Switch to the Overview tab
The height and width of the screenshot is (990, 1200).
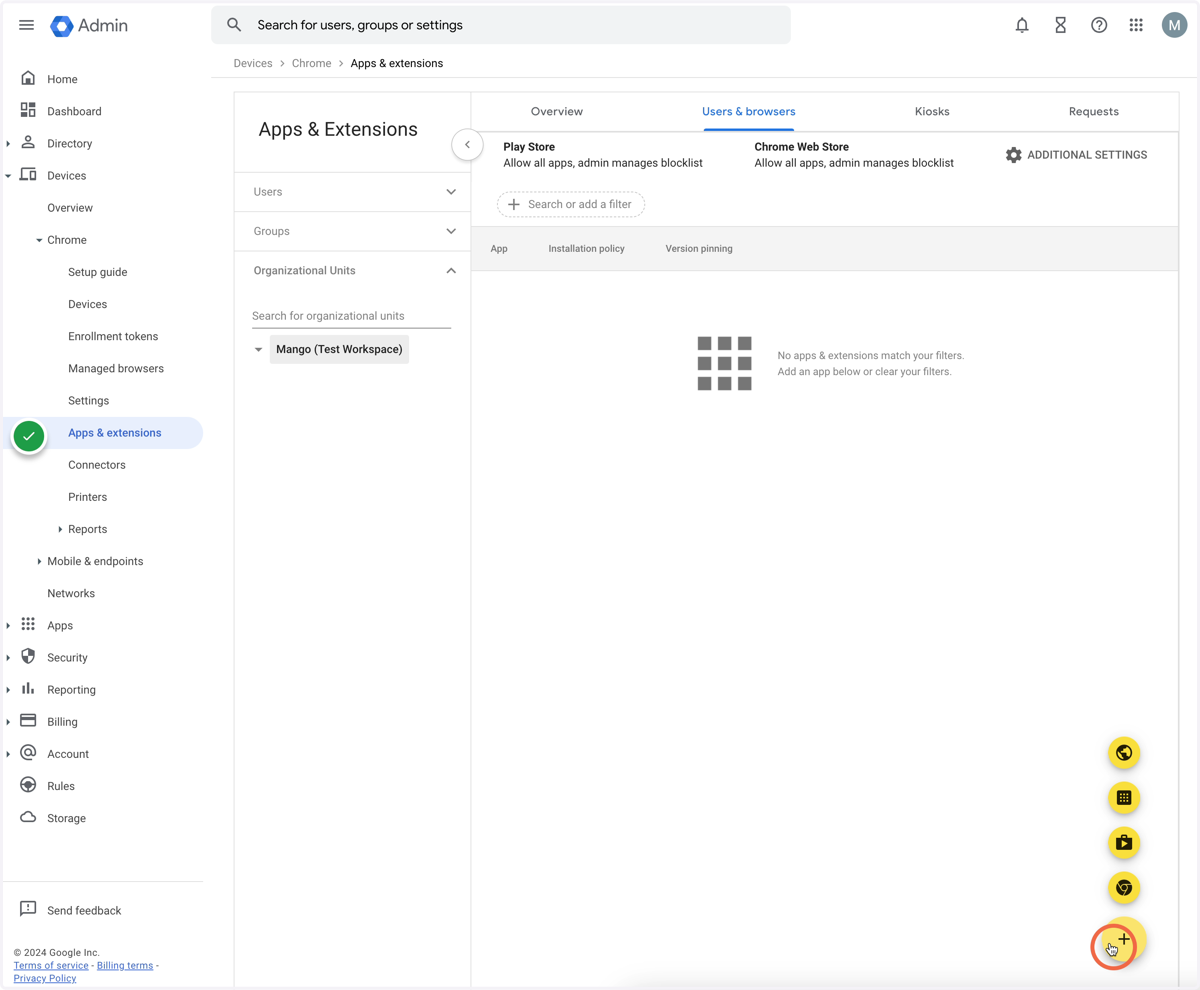tap(557, 112)
